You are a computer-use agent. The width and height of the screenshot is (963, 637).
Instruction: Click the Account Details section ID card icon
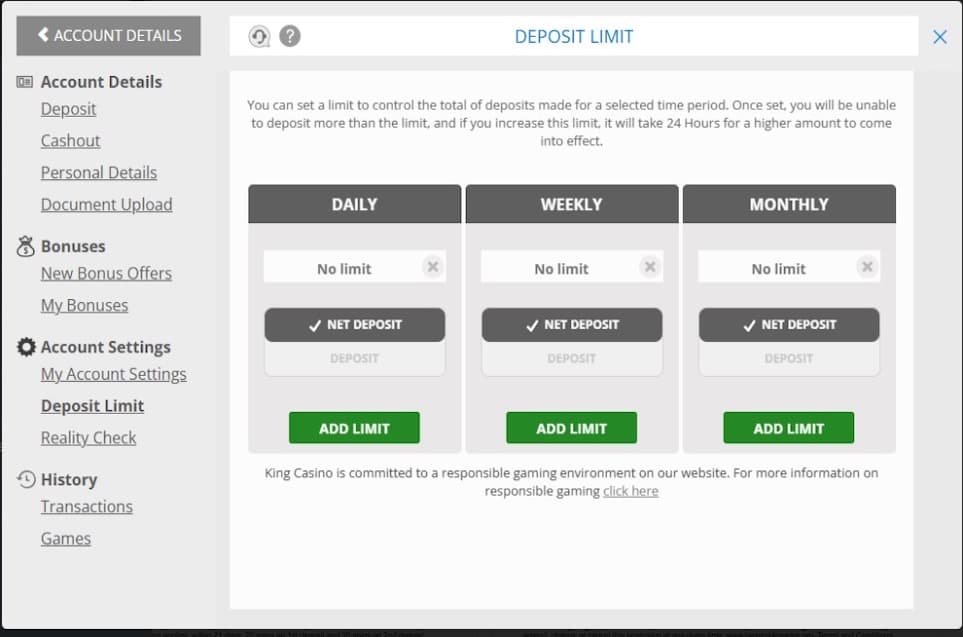(x=25, y=82)
